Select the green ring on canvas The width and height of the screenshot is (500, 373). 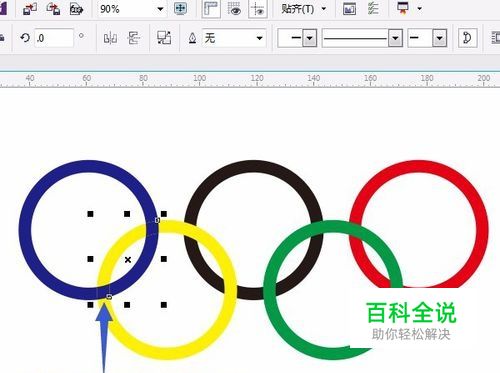(x=269, y=290)
